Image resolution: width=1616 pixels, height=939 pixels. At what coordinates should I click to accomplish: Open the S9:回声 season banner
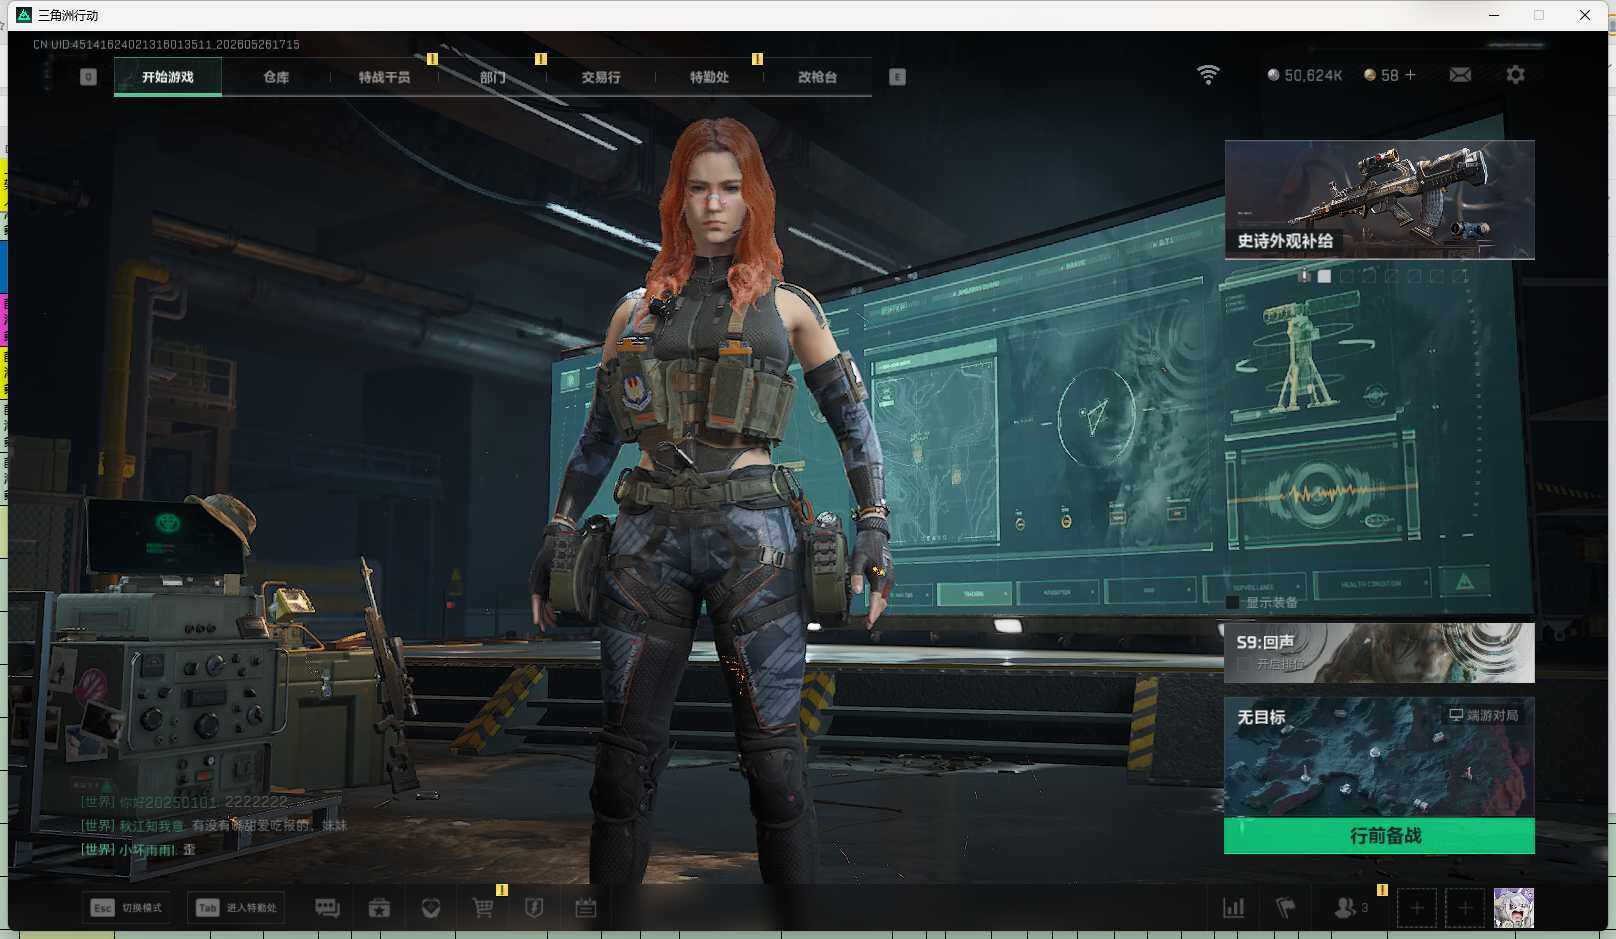(x=1380, y=653)
